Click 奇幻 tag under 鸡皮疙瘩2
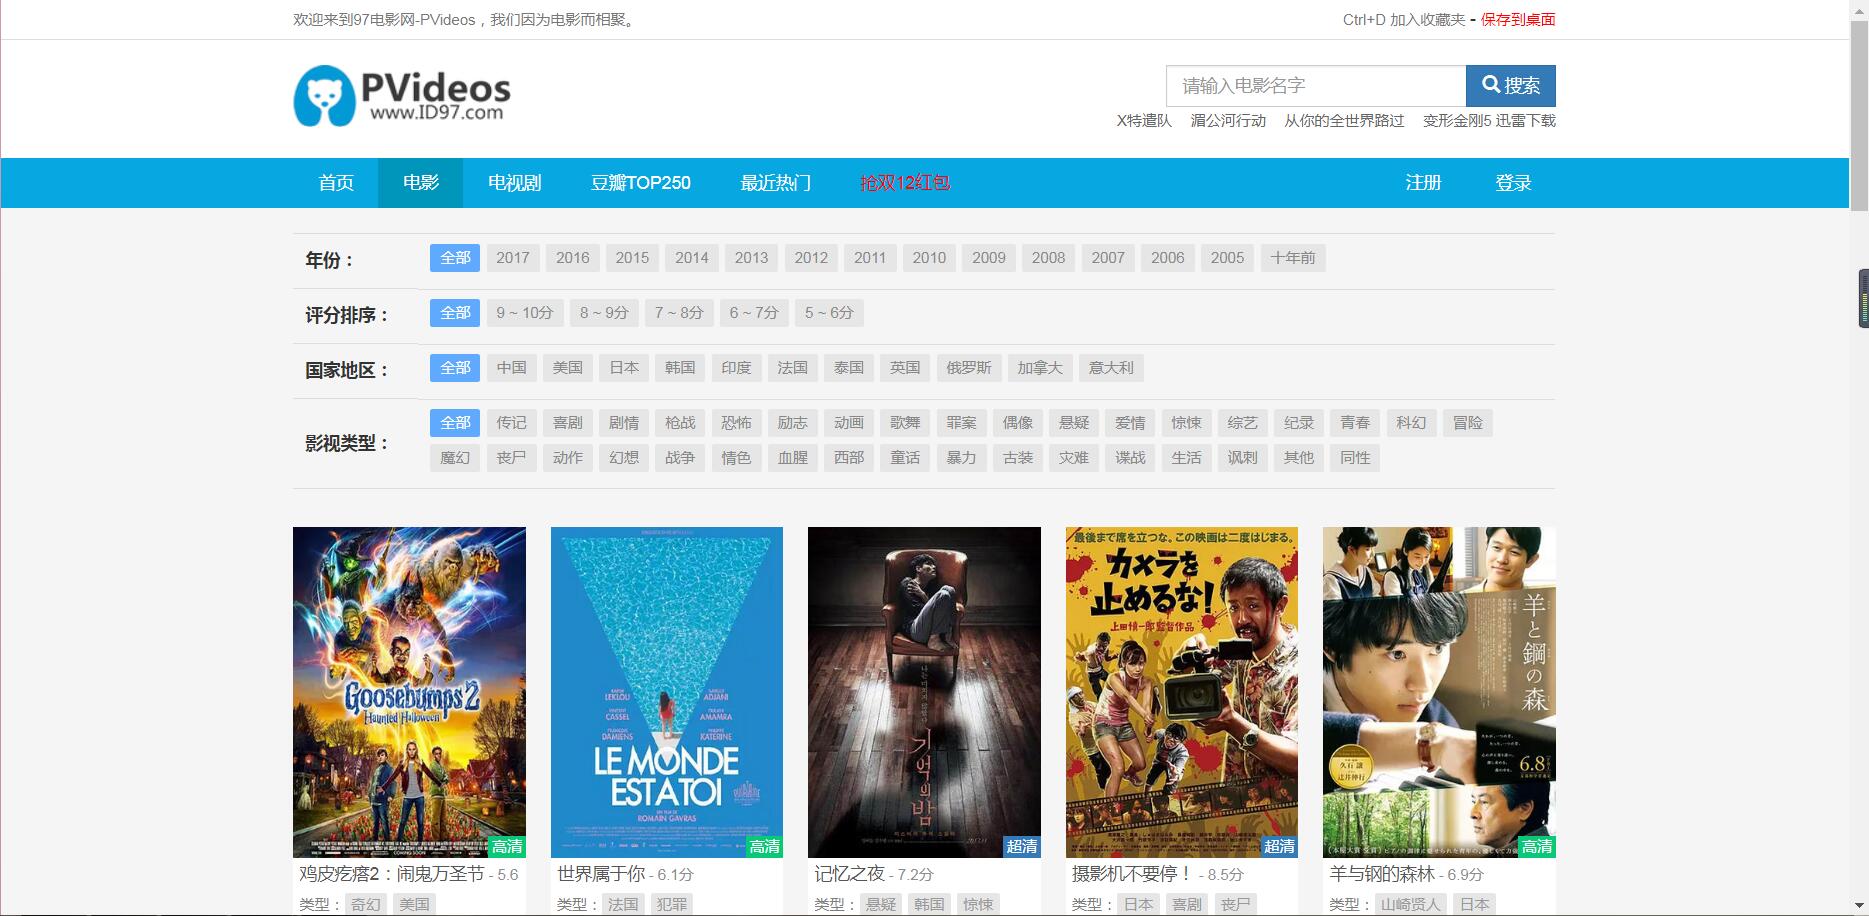1869x916 pixels. [365, 904]
